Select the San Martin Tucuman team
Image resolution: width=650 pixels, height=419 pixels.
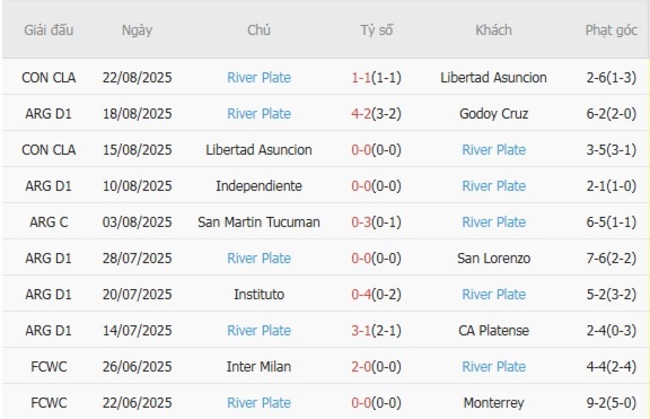coord(259,222)
